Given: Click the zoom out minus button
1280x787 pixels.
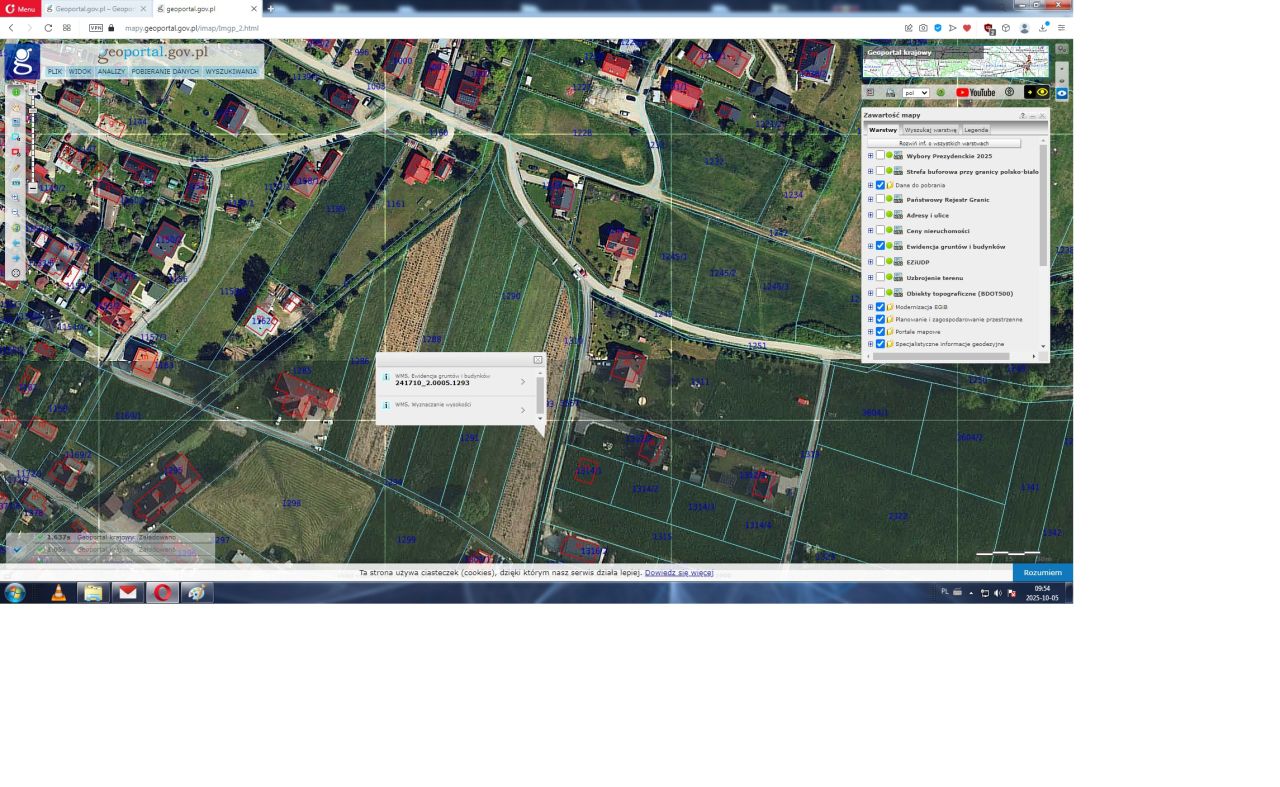Looking at the screenshot, I should pos(32,188).
